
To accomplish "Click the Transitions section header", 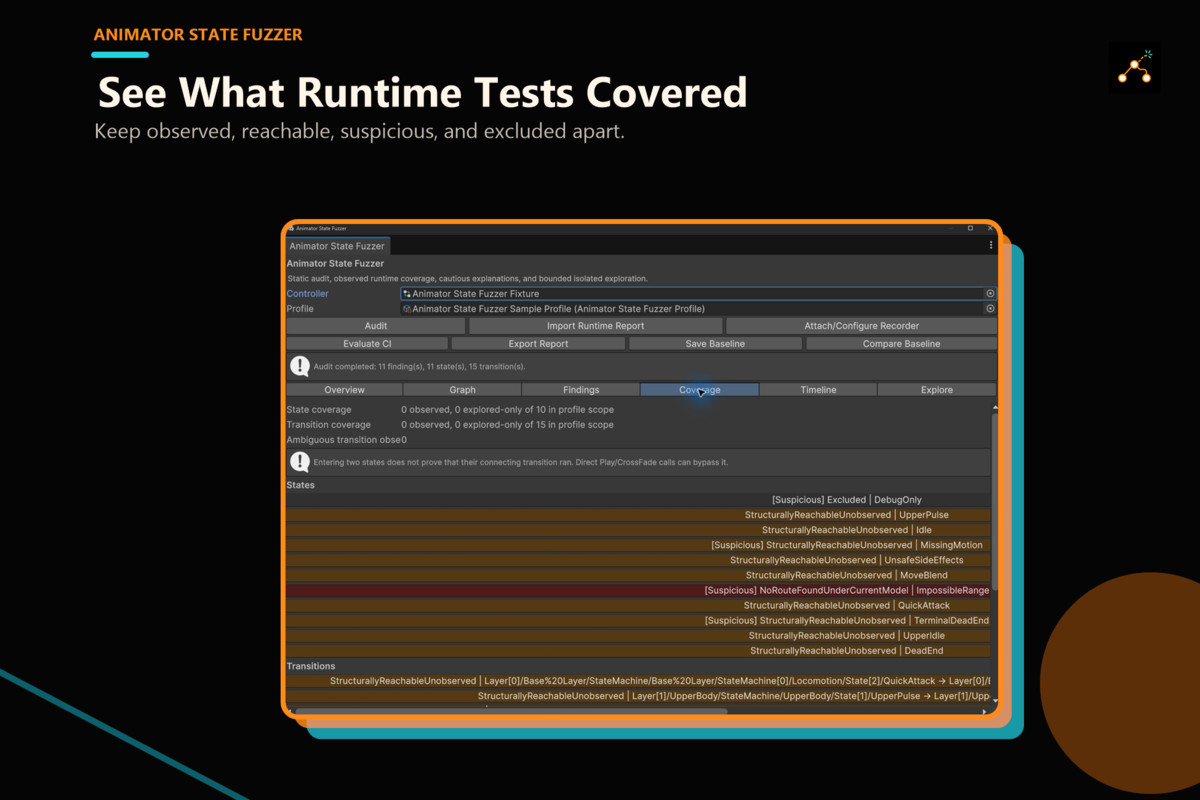I will click(311, 666).
